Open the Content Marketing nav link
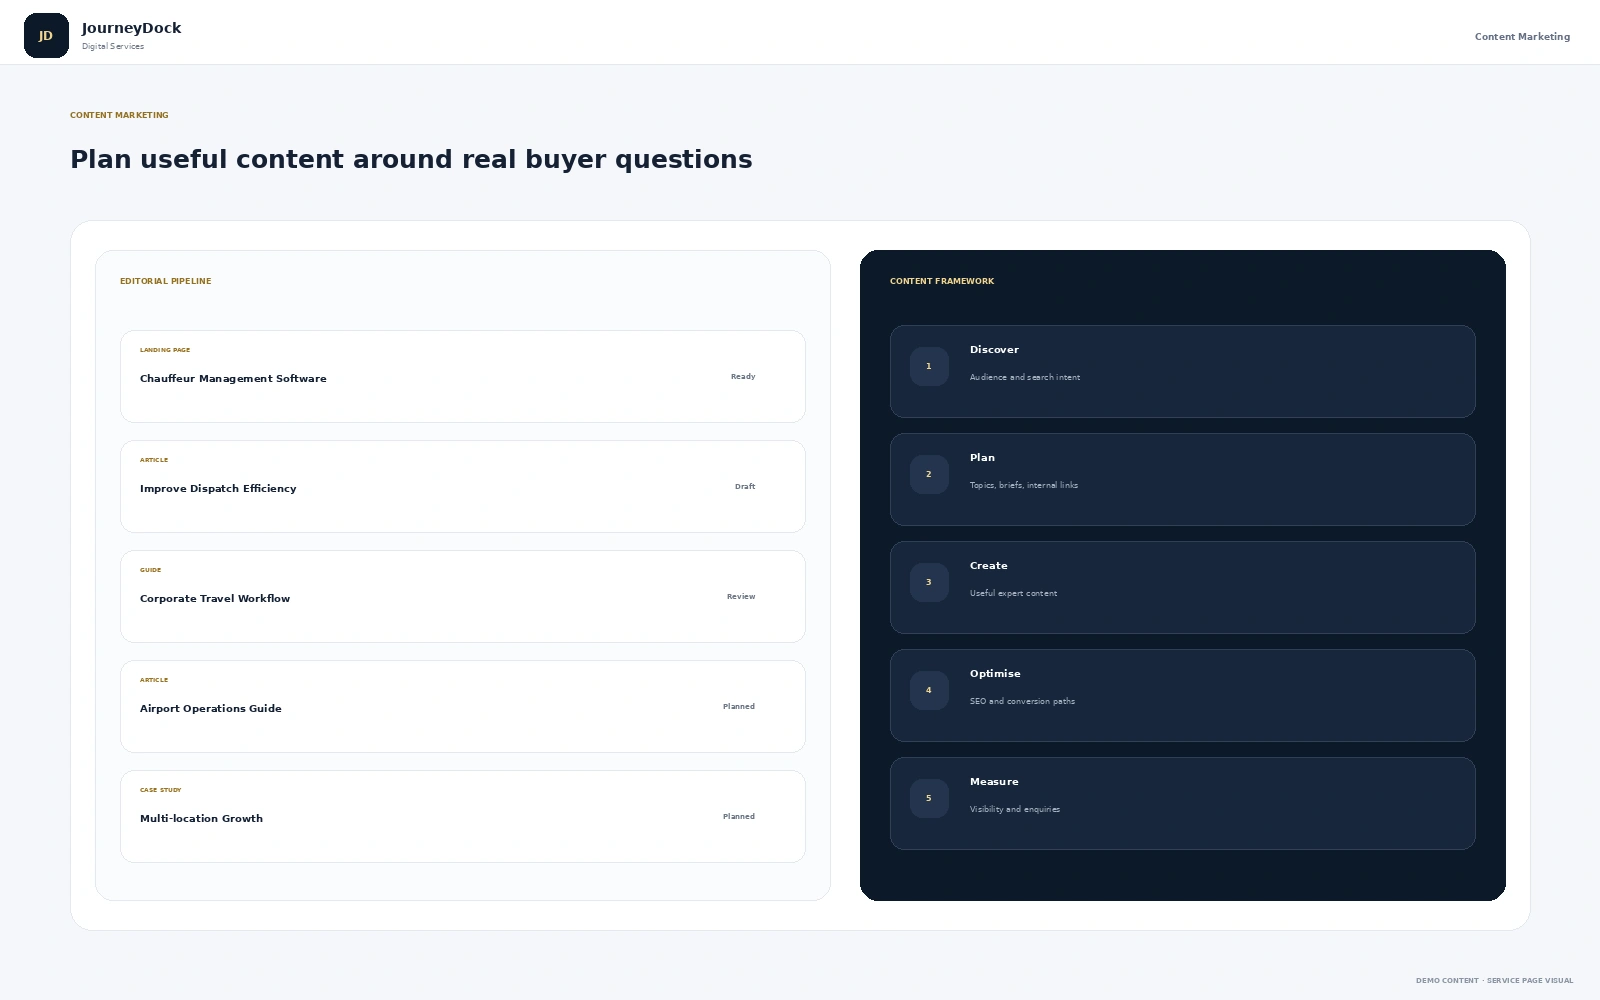This screenshot has height=1000, width=1600. pos(1522,37)
